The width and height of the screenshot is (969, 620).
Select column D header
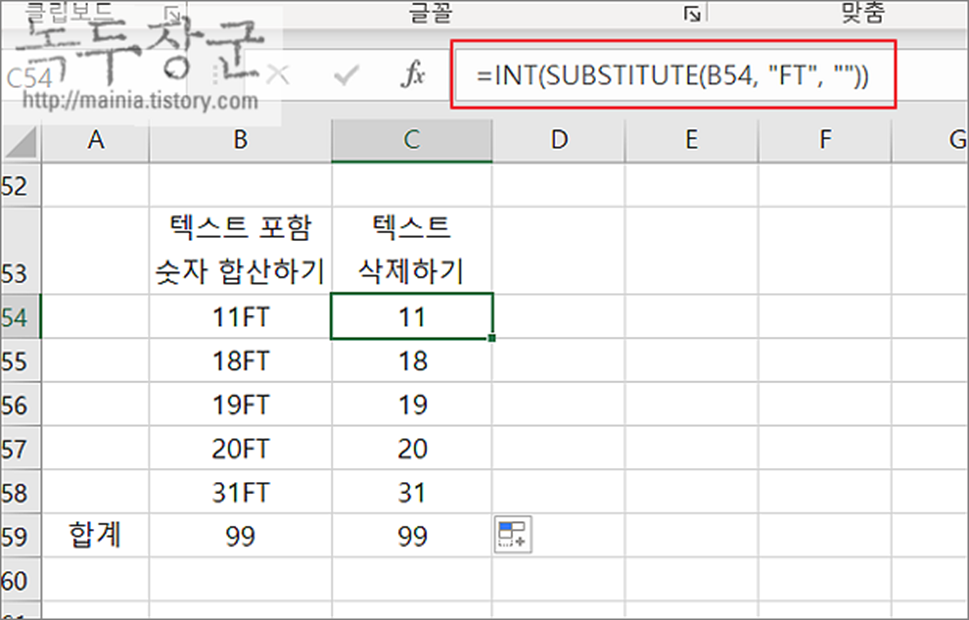[559, 141]
